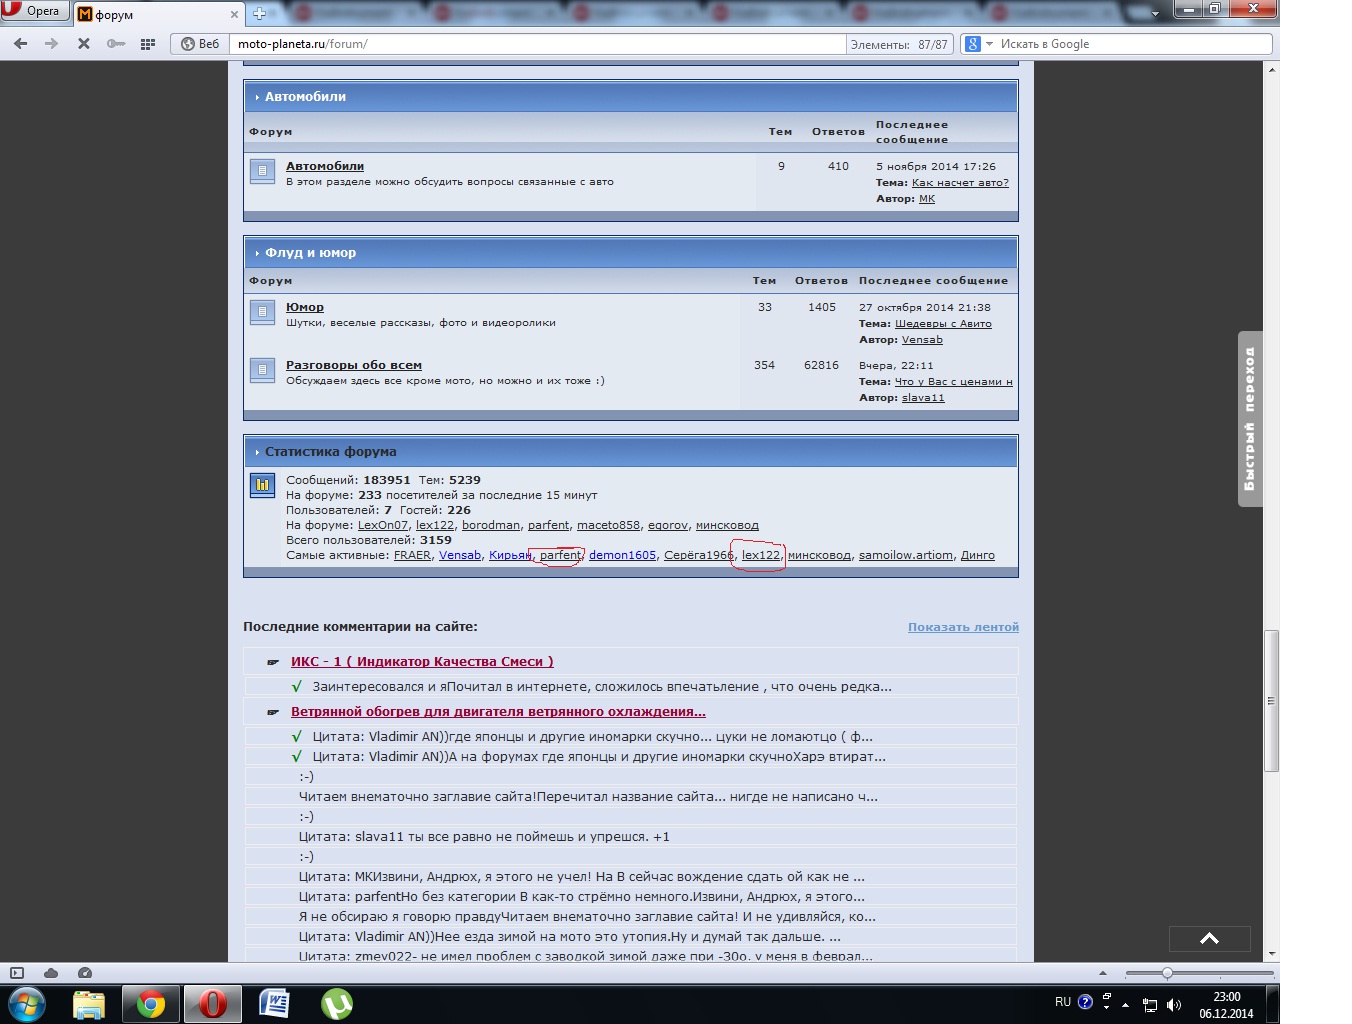The height and width of the screenshot is (1024, 1352).
Task: Collapse the Автомобили forum section
Action: tap(257, 97)
